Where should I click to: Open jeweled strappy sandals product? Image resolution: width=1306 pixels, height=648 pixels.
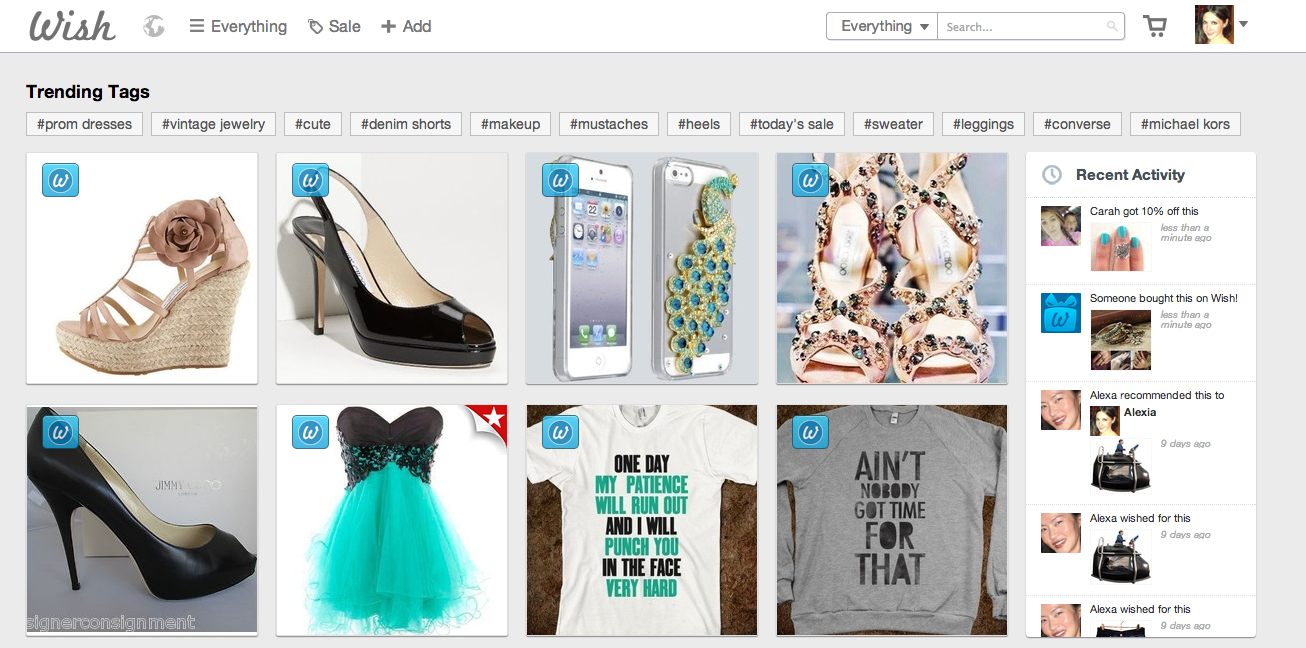tap(892, 268)
